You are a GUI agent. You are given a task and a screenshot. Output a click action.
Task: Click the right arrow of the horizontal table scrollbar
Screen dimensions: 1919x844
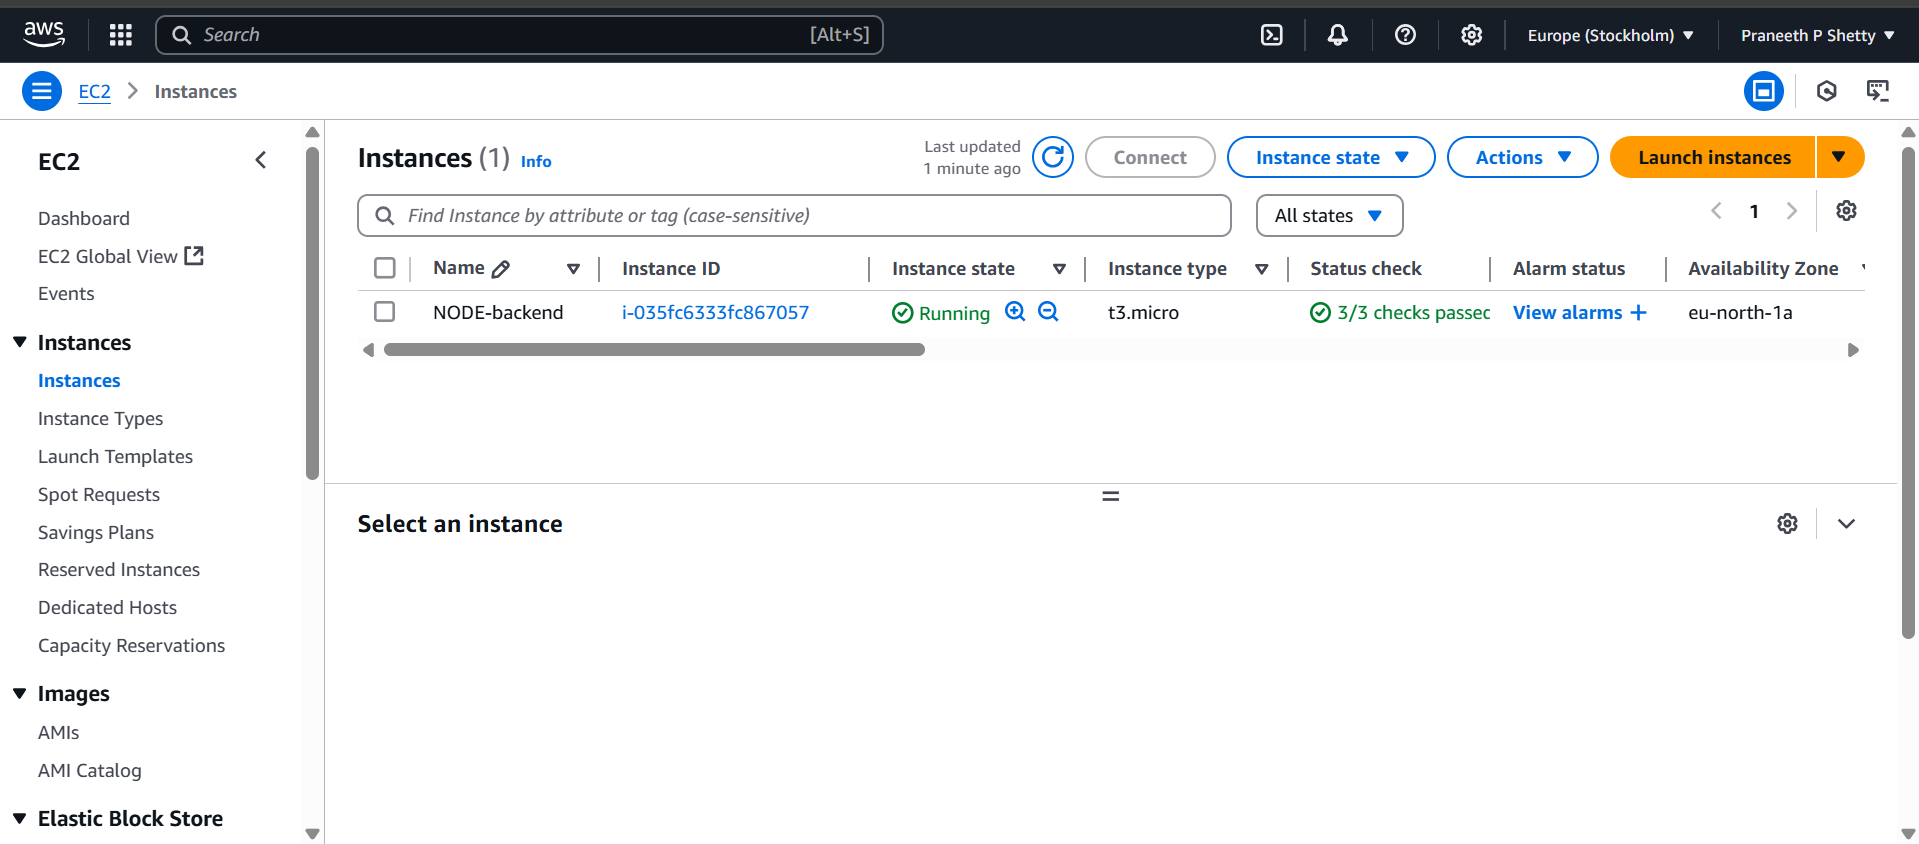(x=1853, y=350)
